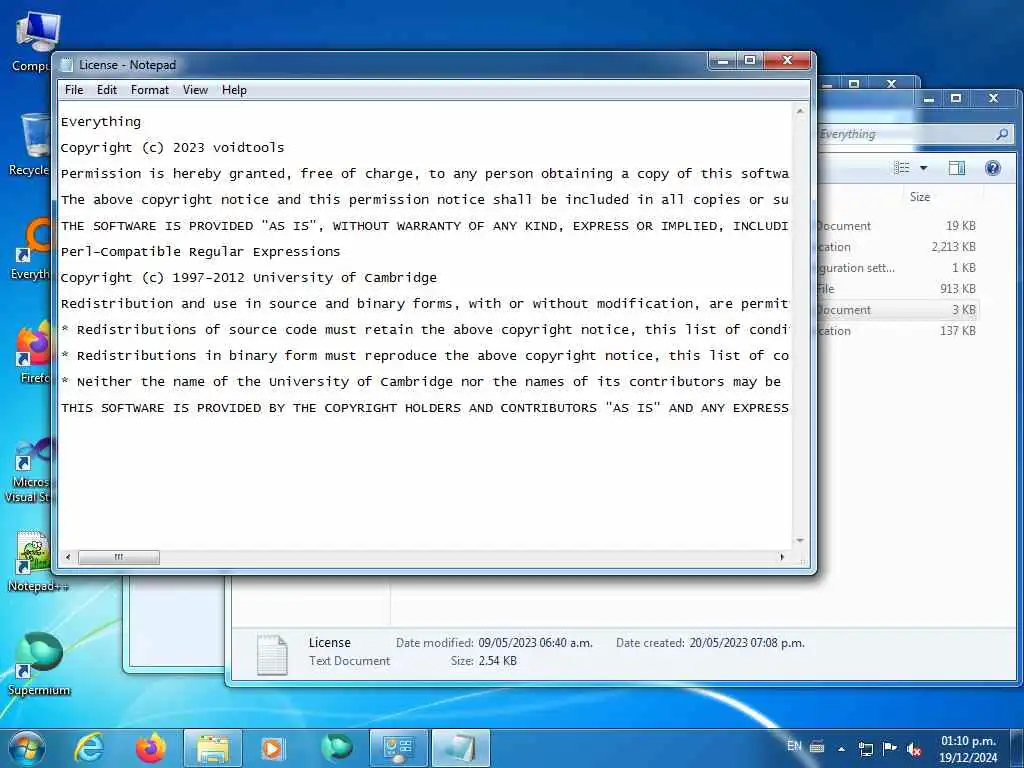Viewport: 1024px width, 768px height.
Task: Open the network icon in the system tray
Action: point(866,749)
